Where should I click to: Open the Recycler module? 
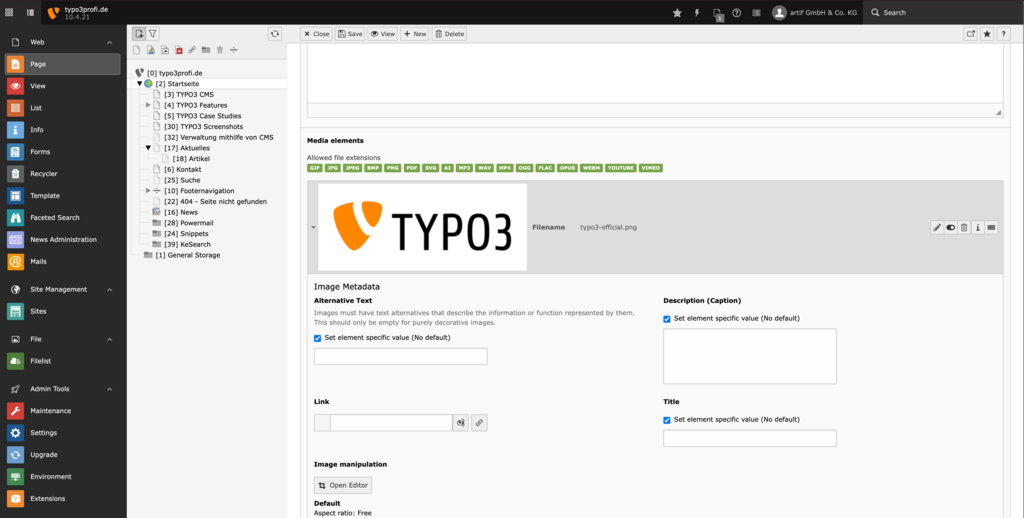point(63,174)
